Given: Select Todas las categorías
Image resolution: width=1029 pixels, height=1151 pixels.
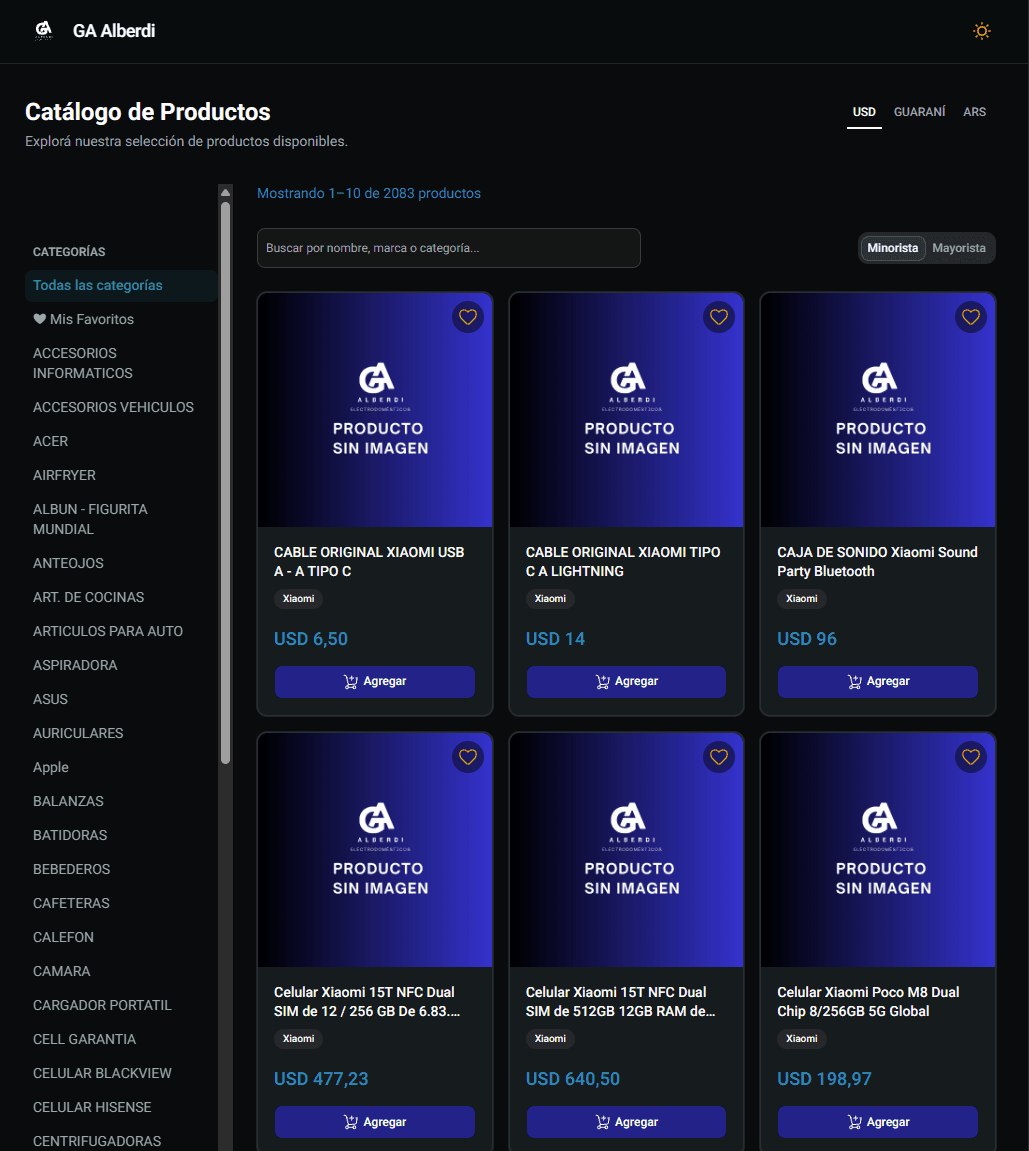Looking at the screenshot, I should pyautogui.click(x=121, y=286).
